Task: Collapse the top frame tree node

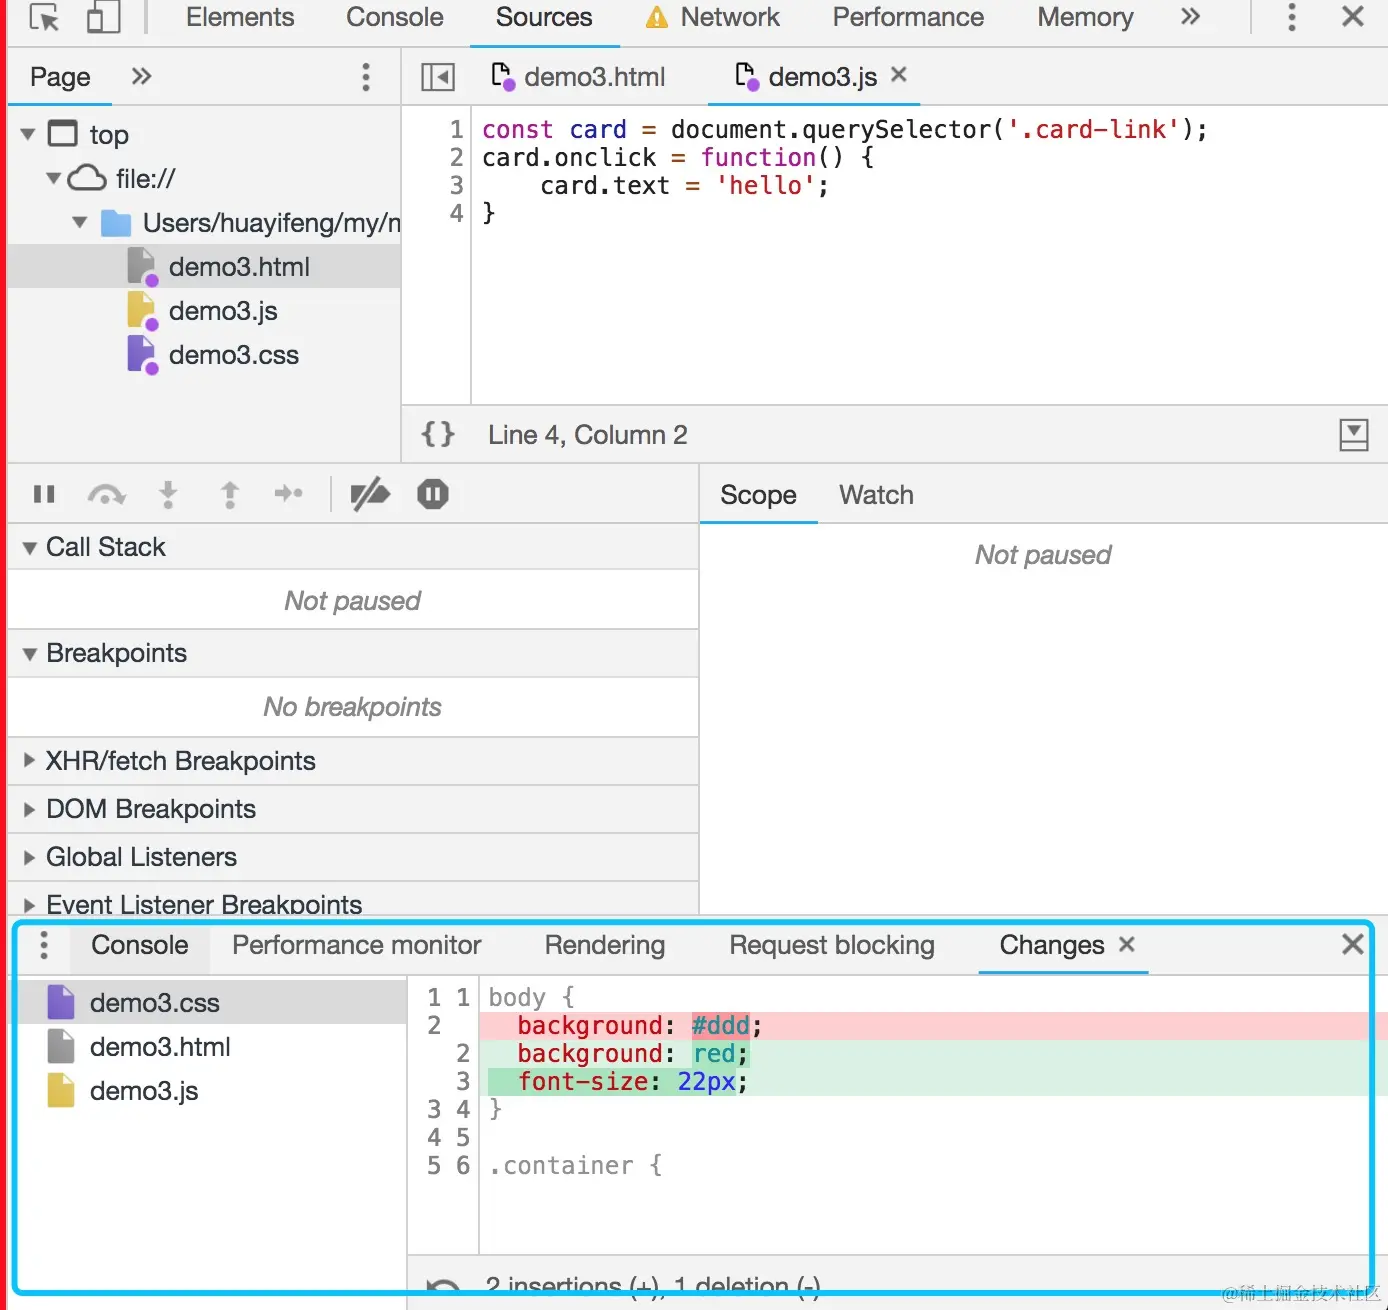Action: click(28, 134)
